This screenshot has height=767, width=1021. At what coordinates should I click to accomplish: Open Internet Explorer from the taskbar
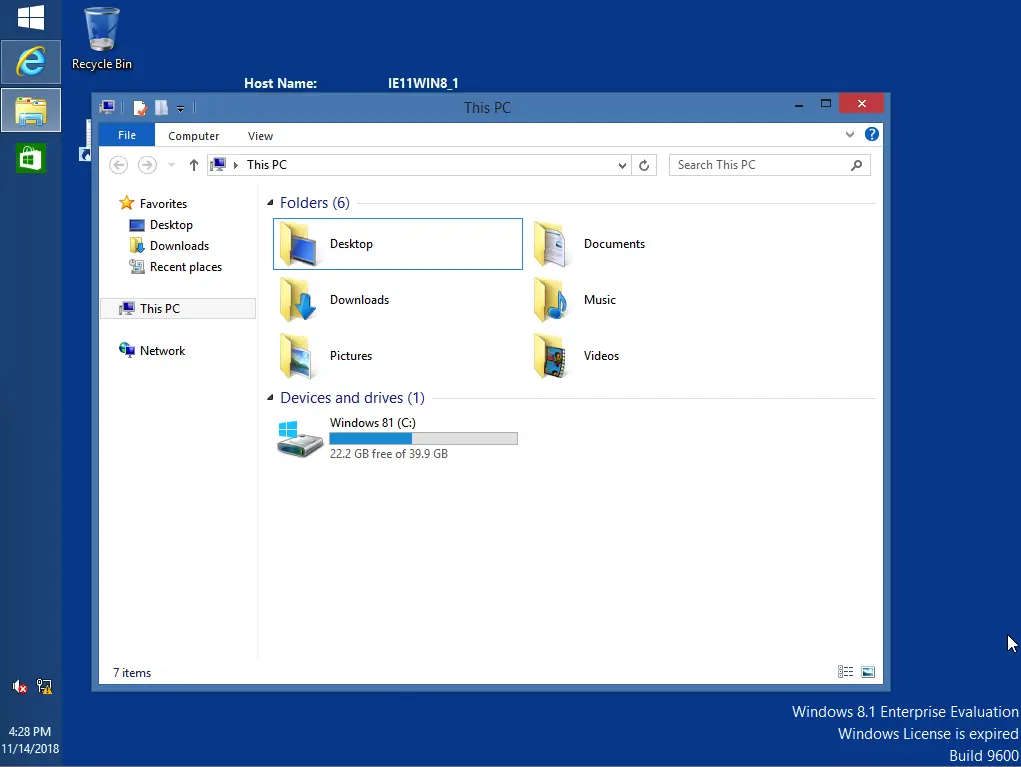pos(31,62)
